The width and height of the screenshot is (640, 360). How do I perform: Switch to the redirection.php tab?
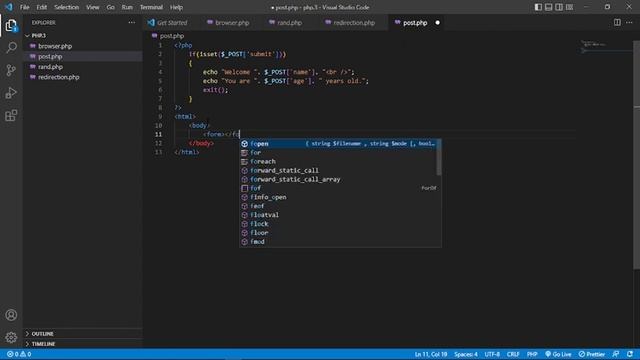pos(353,23)
